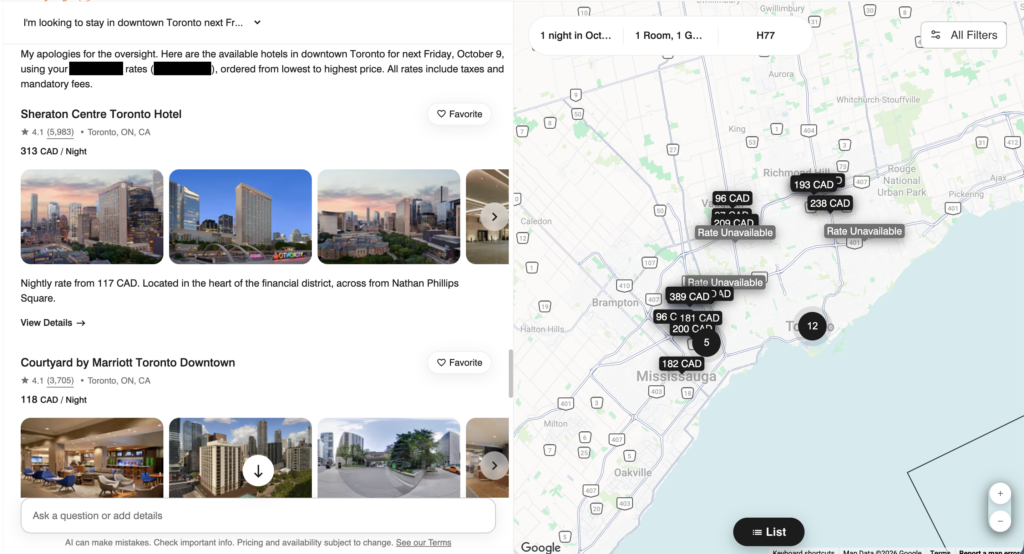Select the 5-hotel cluster marker

click(706, 342)
